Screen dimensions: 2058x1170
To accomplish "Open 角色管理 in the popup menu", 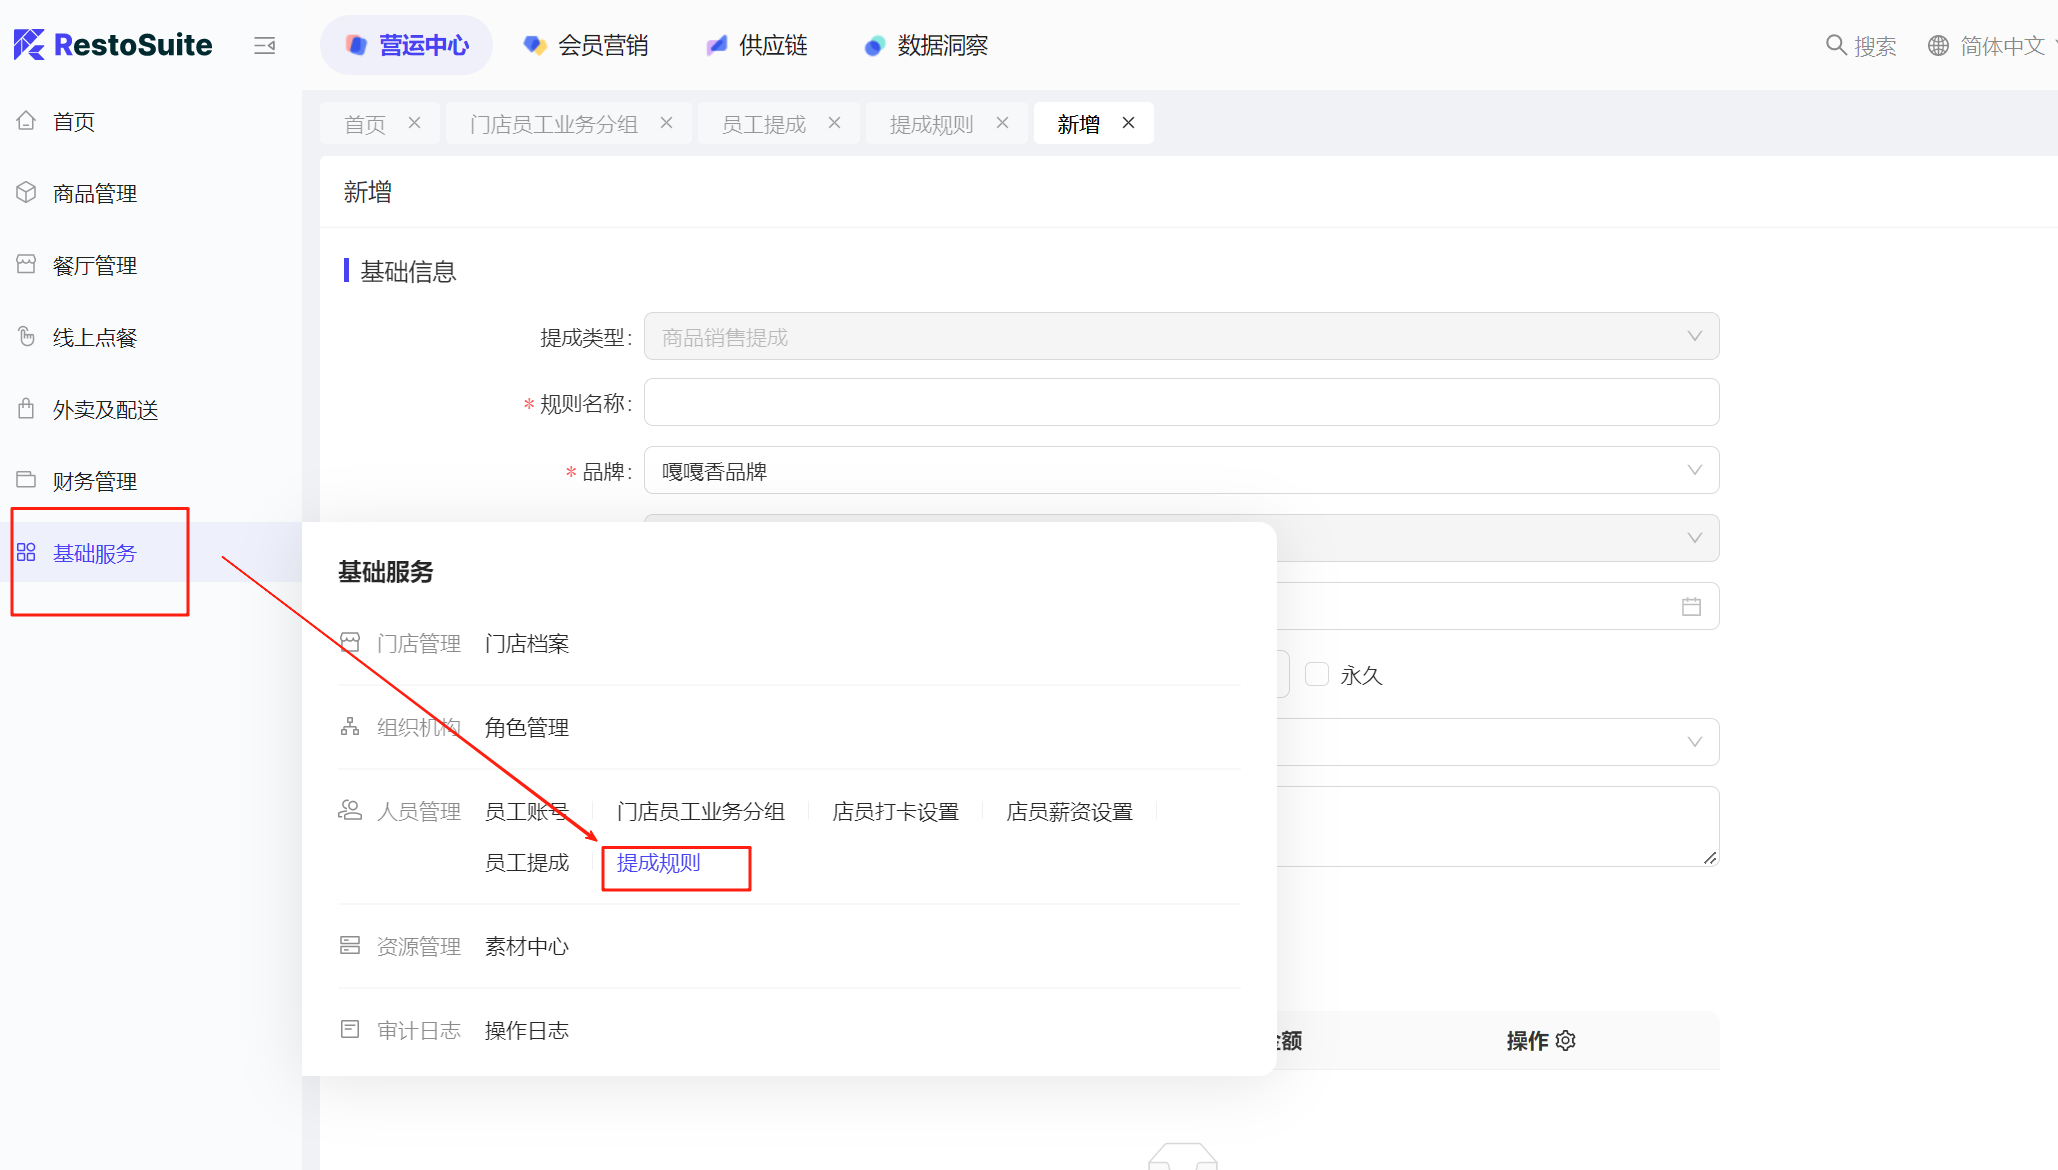I will tap(527, 727).
